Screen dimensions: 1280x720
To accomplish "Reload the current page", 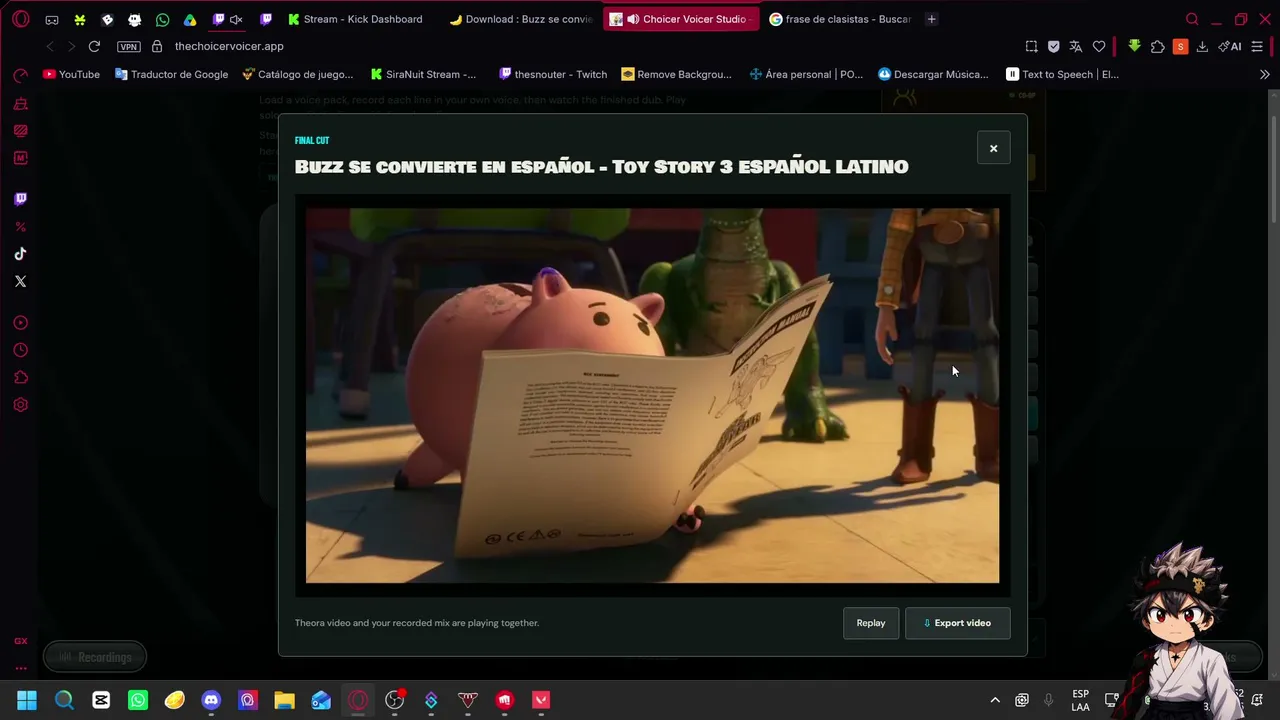I will [x=94, y=46].
